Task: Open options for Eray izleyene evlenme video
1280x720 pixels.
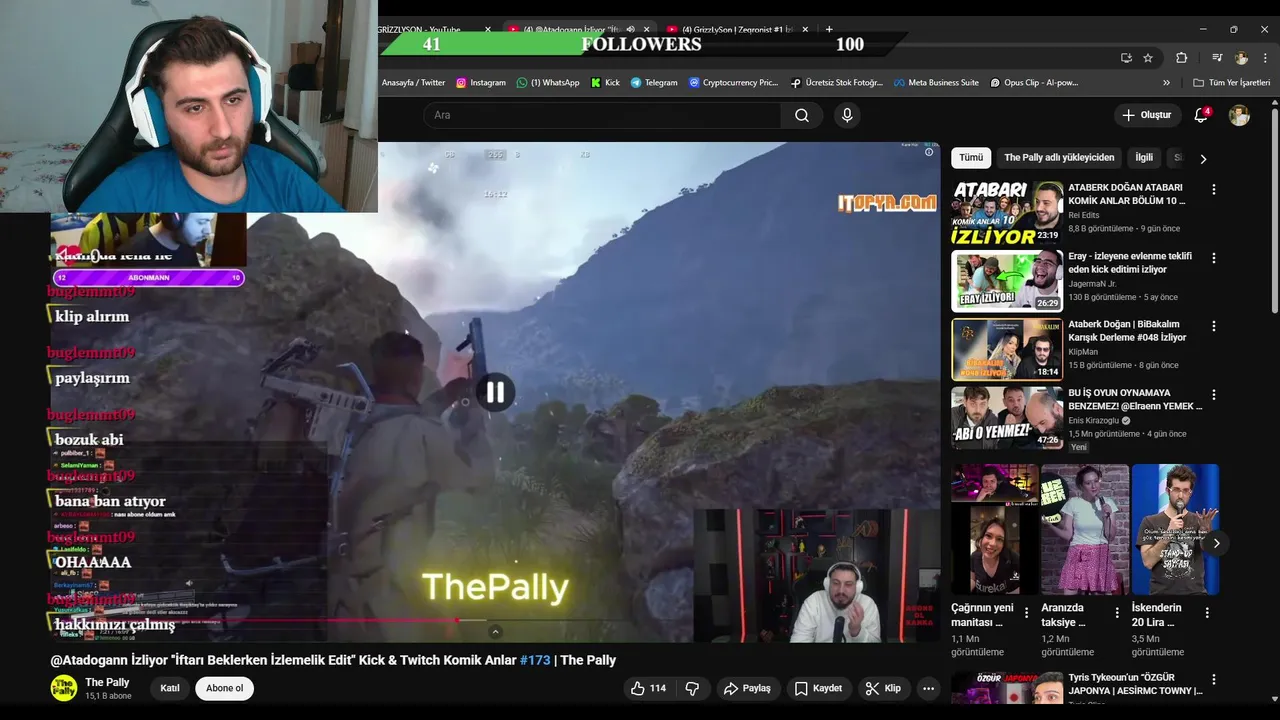Action: (1214, 258)
